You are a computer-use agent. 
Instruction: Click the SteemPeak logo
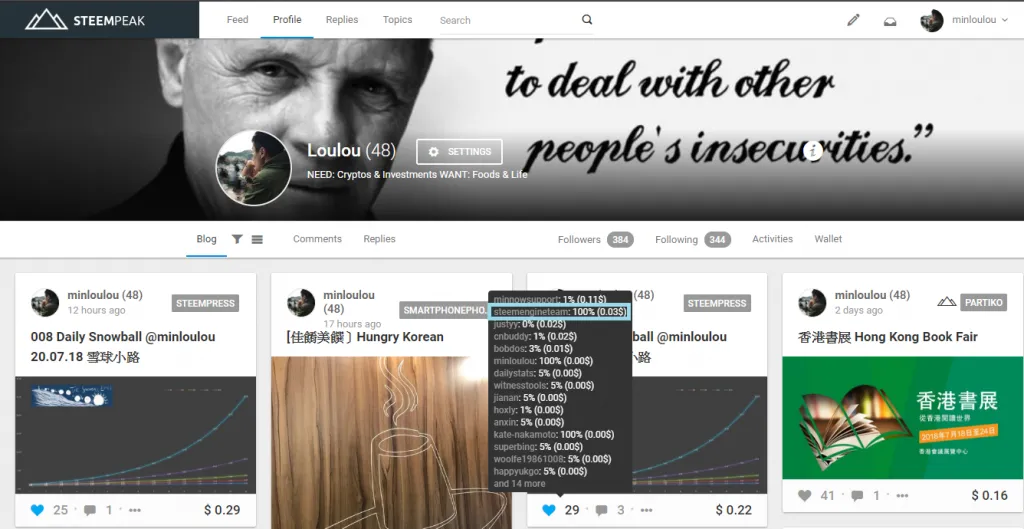click(85, 20)
